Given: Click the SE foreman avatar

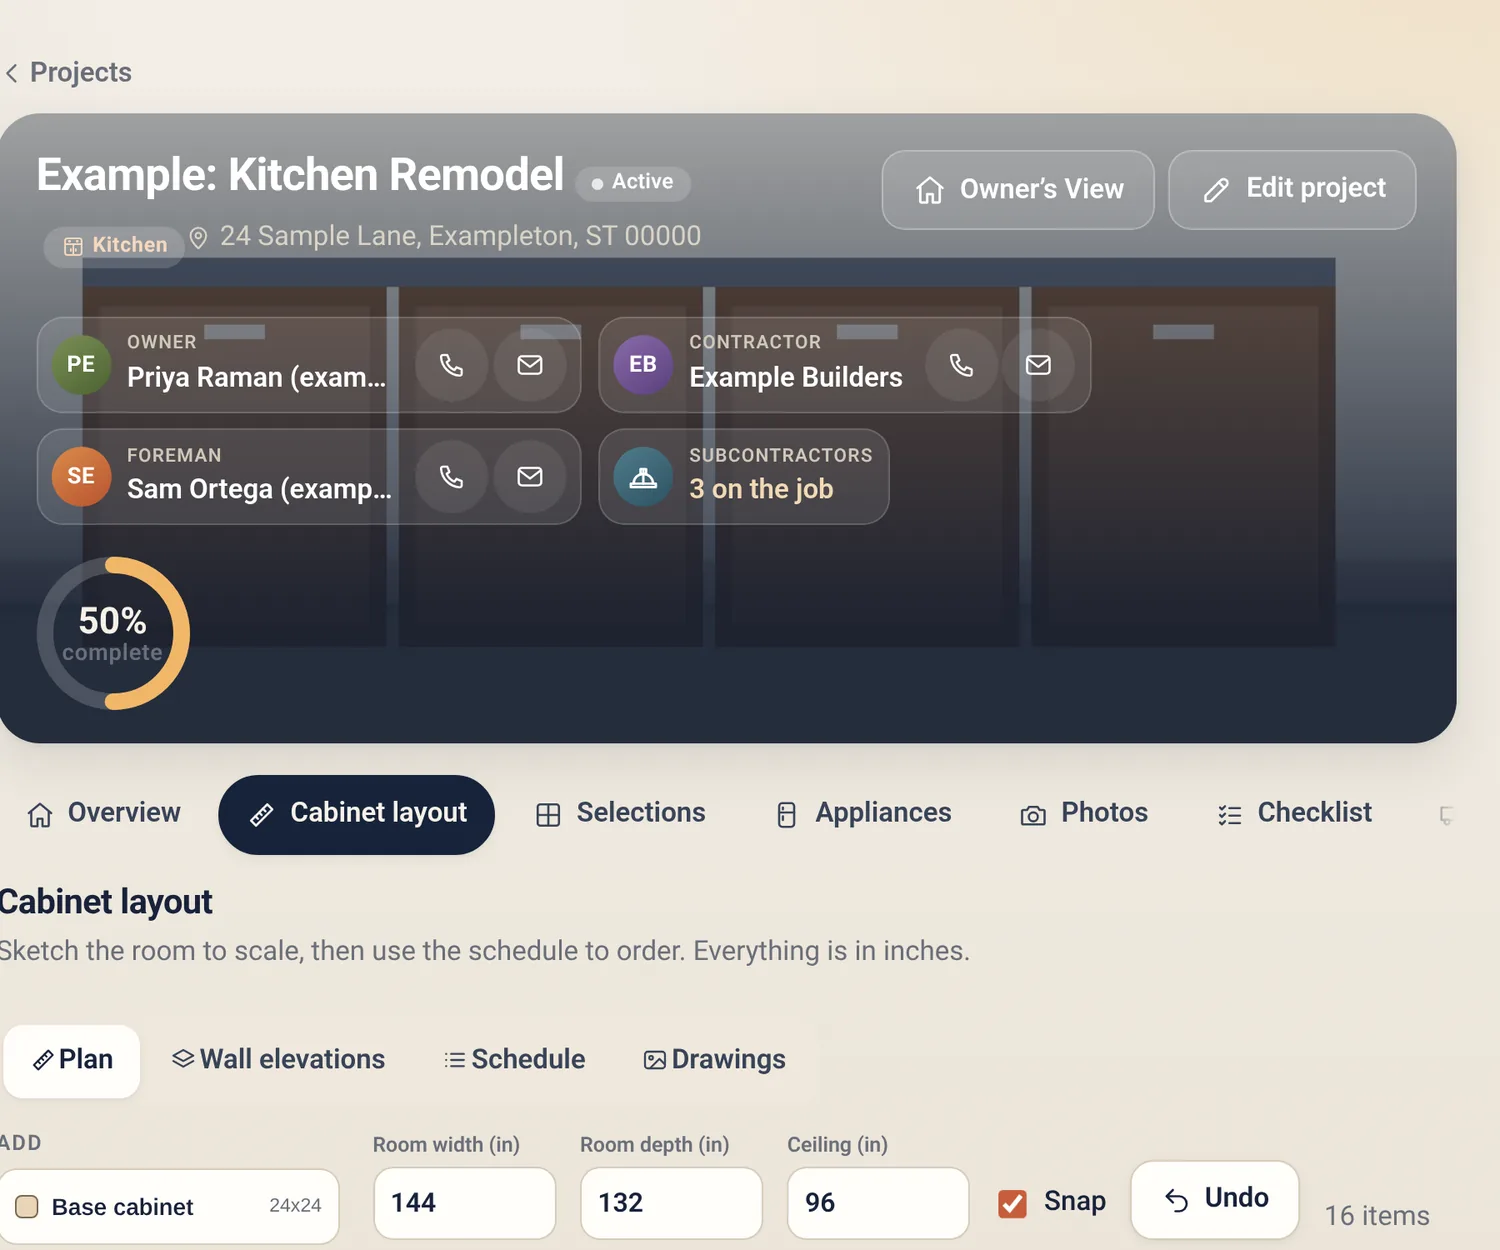Looking at the screenshot, I should click(x=81, y=477).
